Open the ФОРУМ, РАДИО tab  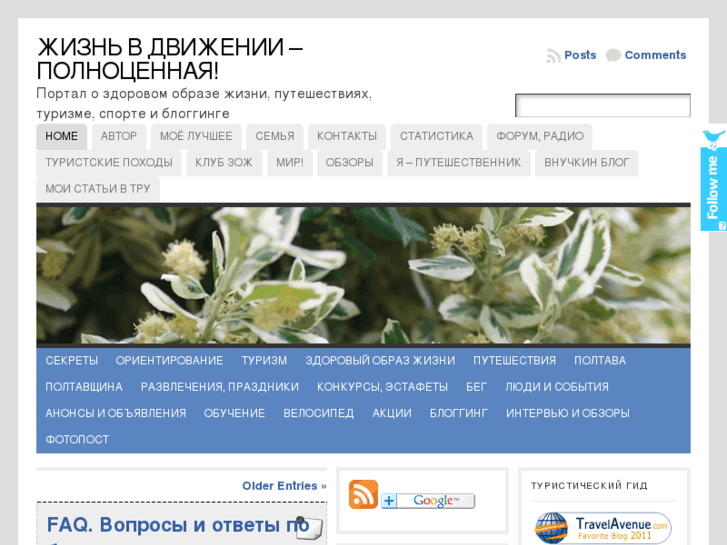[x=540, y=136]
